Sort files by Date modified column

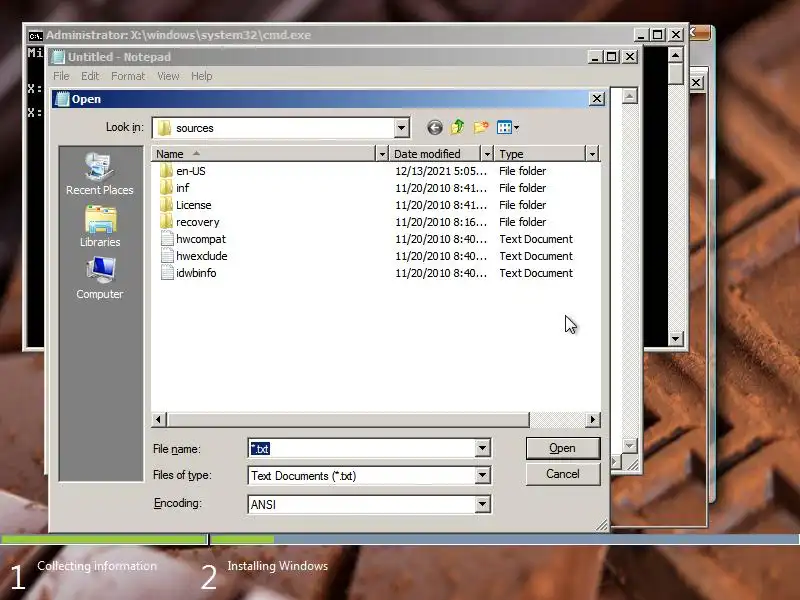[x=435, y=154]
